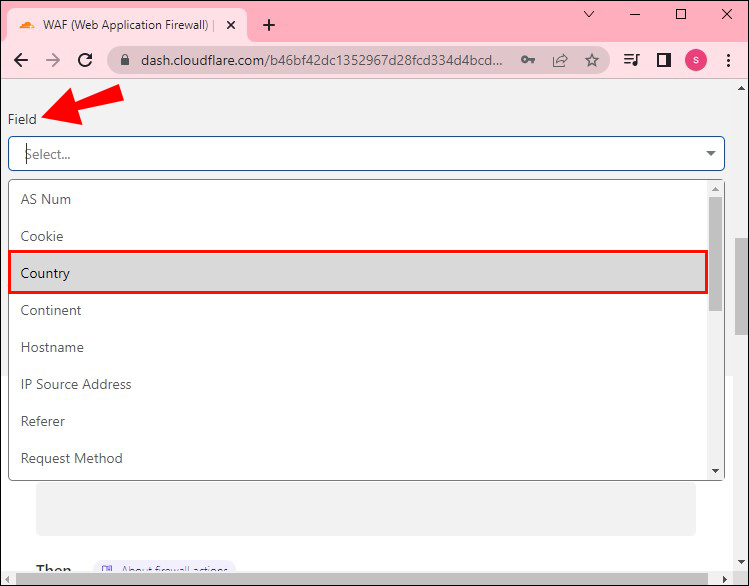This screenshot has width=749, height=586.
Task: Bookmark this page with the star
Action: pos(591,60)
